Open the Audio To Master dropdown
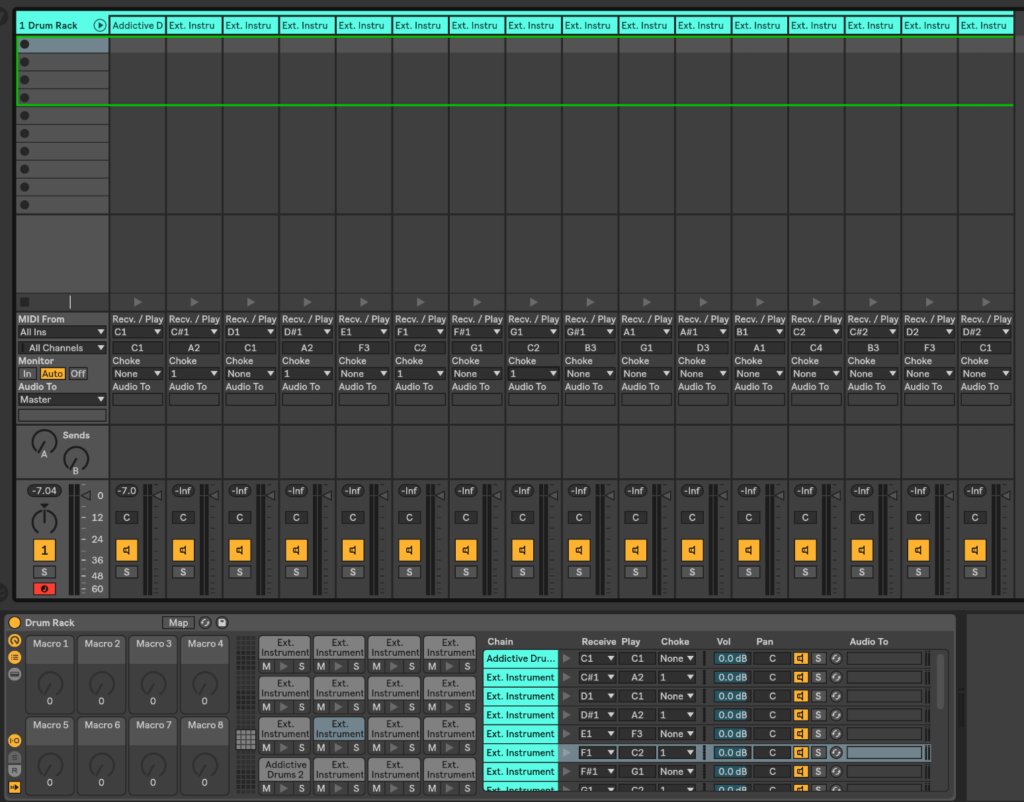The image size is (1024, 802). (61, 399)
